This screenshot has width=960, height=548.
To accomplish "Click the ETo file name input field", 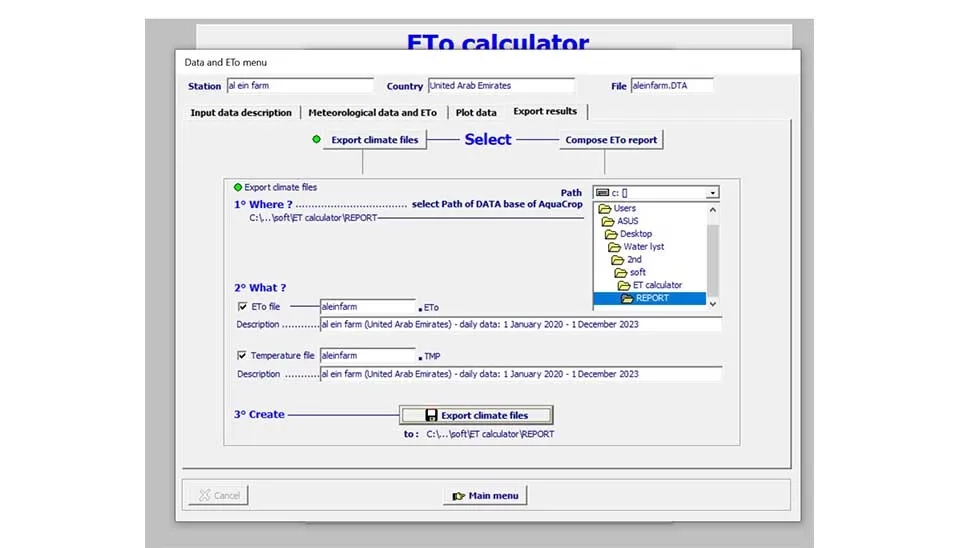I will pos(367,307).
